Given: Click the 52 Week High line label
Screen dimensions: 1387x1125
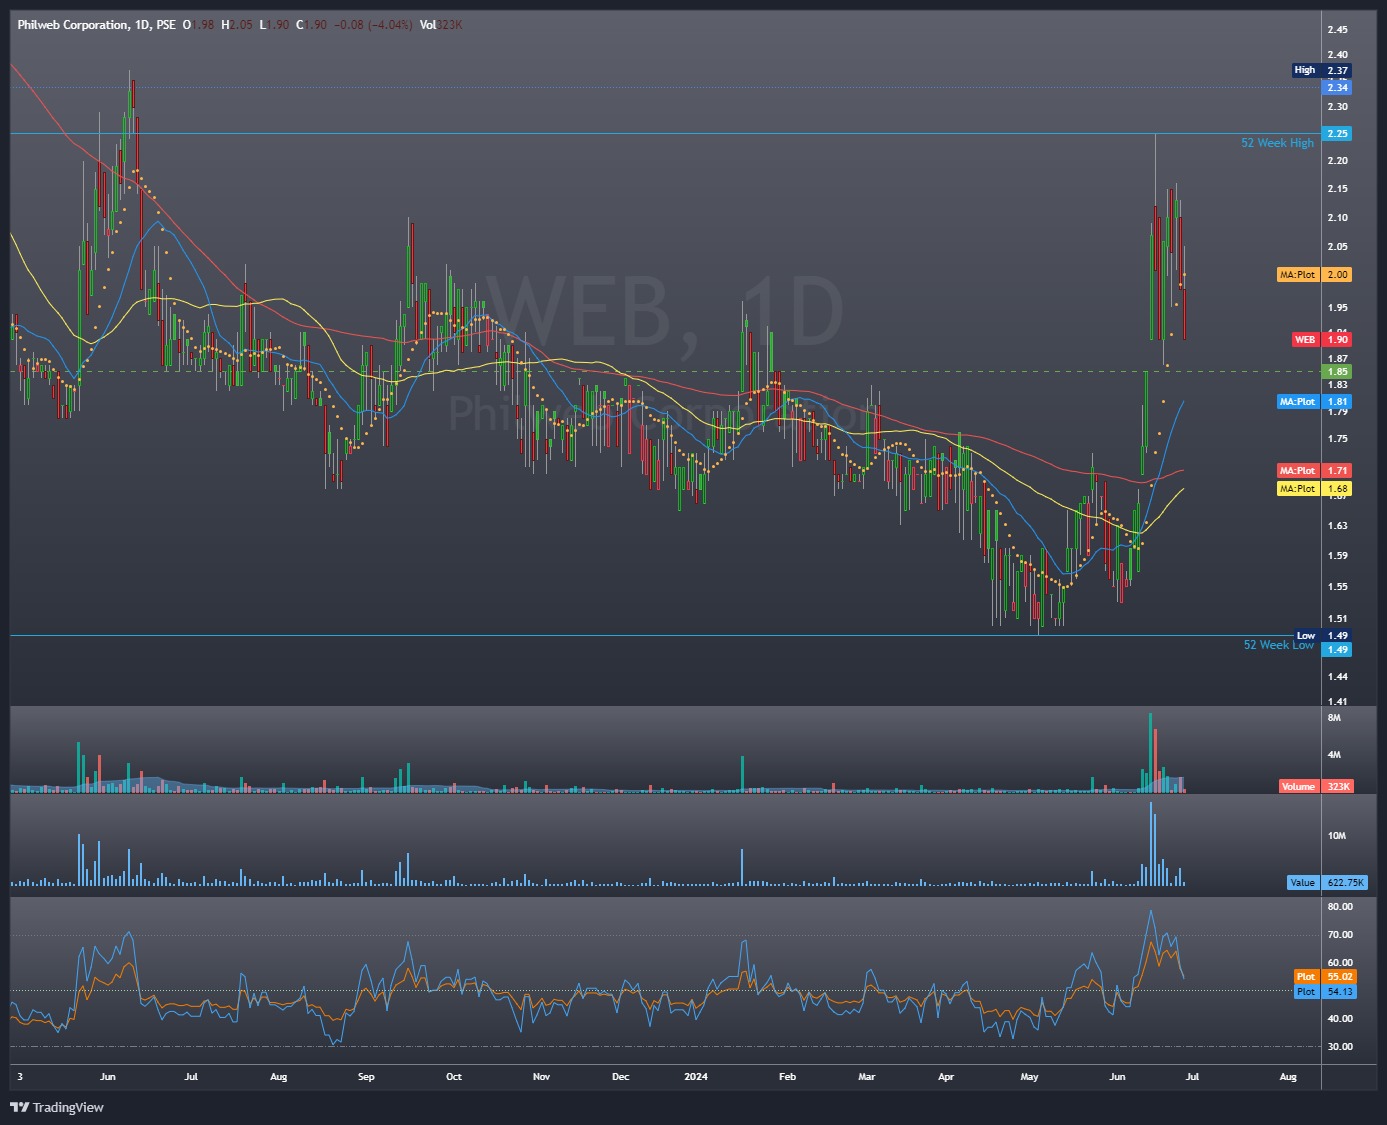Looking at the screenshot, I should click(1277, 143).
